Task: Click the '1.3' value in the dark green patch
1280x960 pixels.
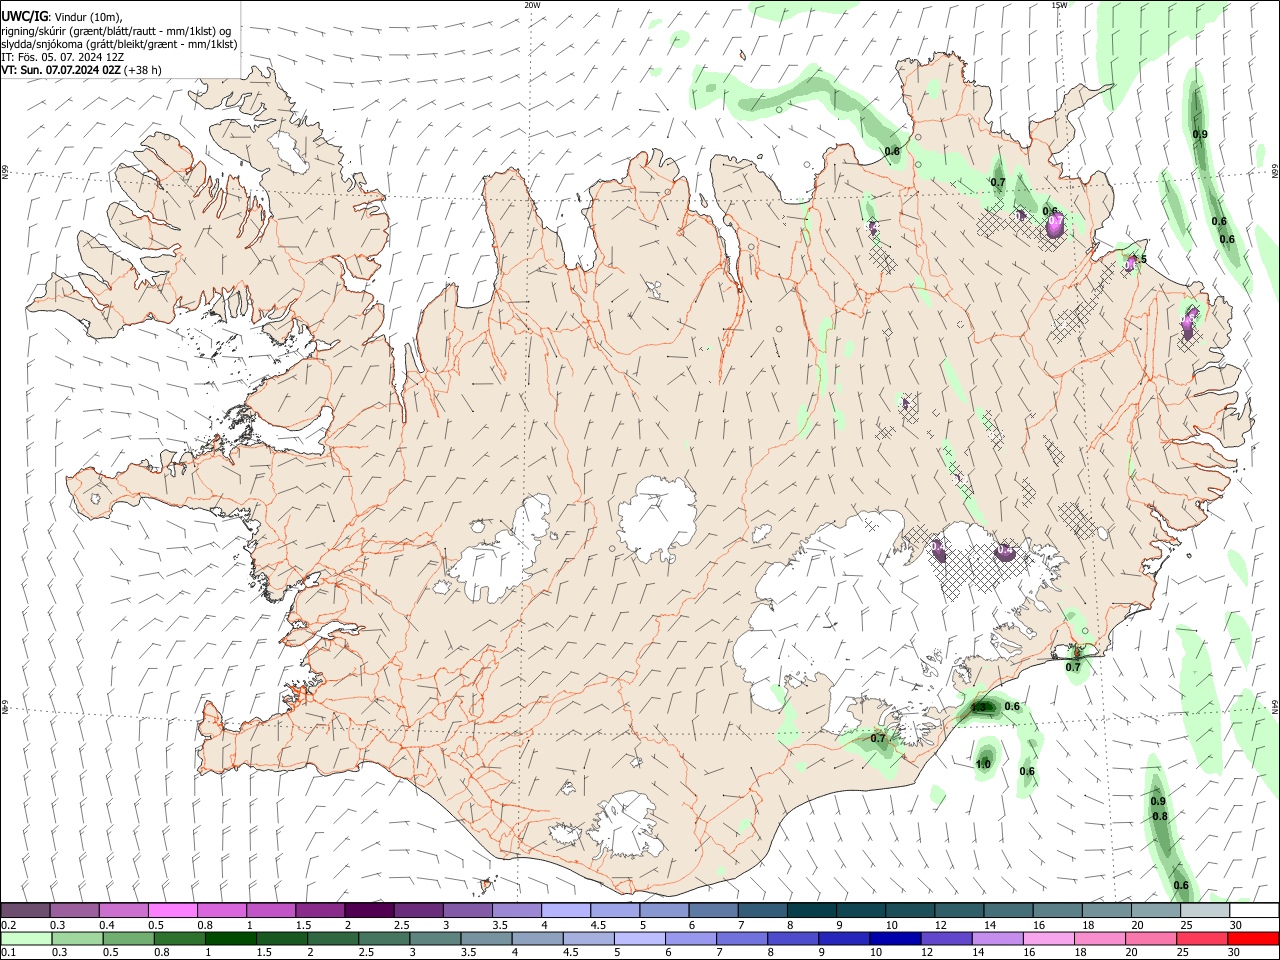Action: [x=979, y=707]
